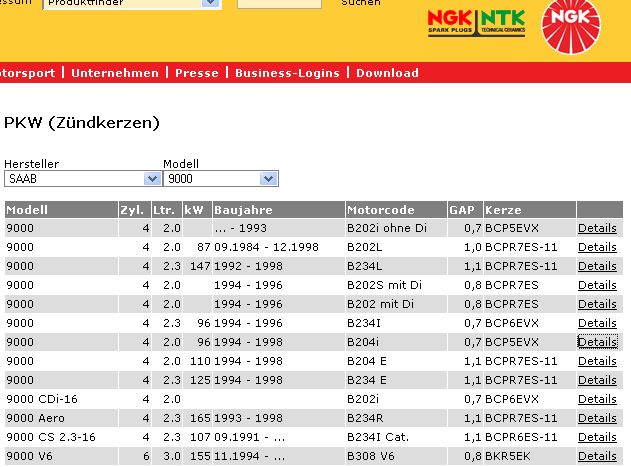This screenshot has height=467, width=631.
Task: Open the Business-Logins menu
Action: 287,73
